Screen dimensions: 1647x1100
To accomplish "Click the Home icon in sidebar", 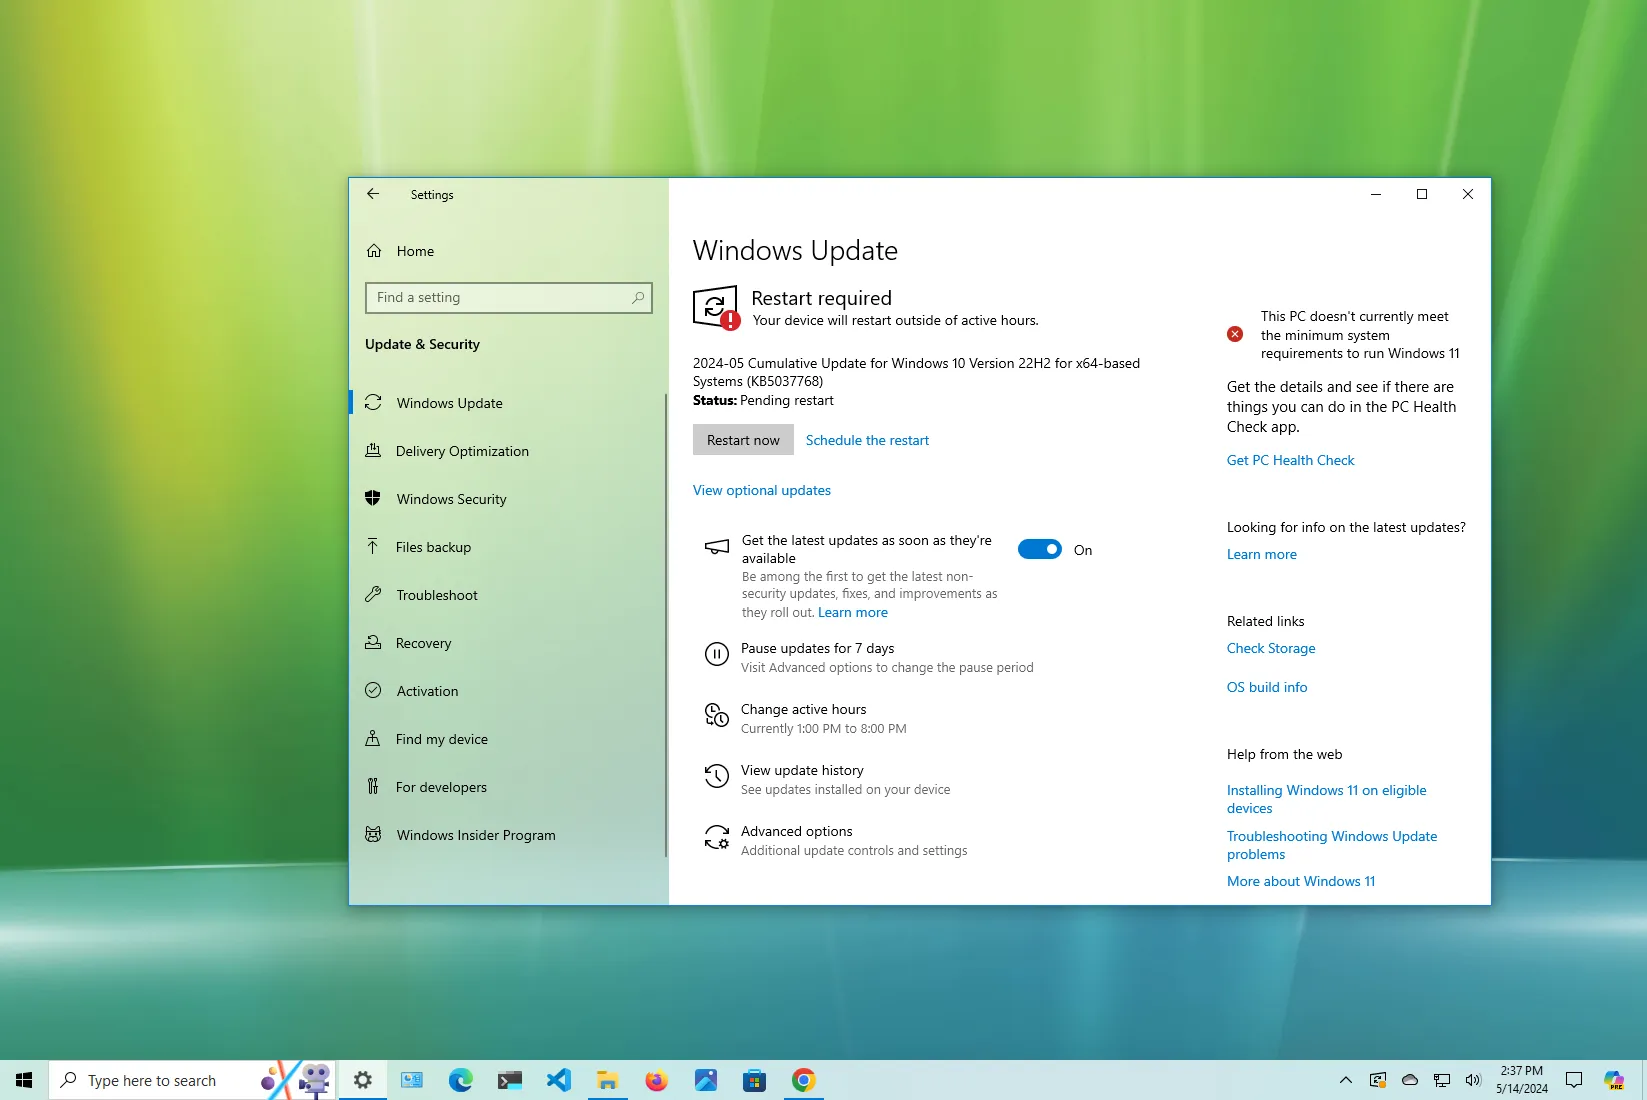I will pos(374,251).
